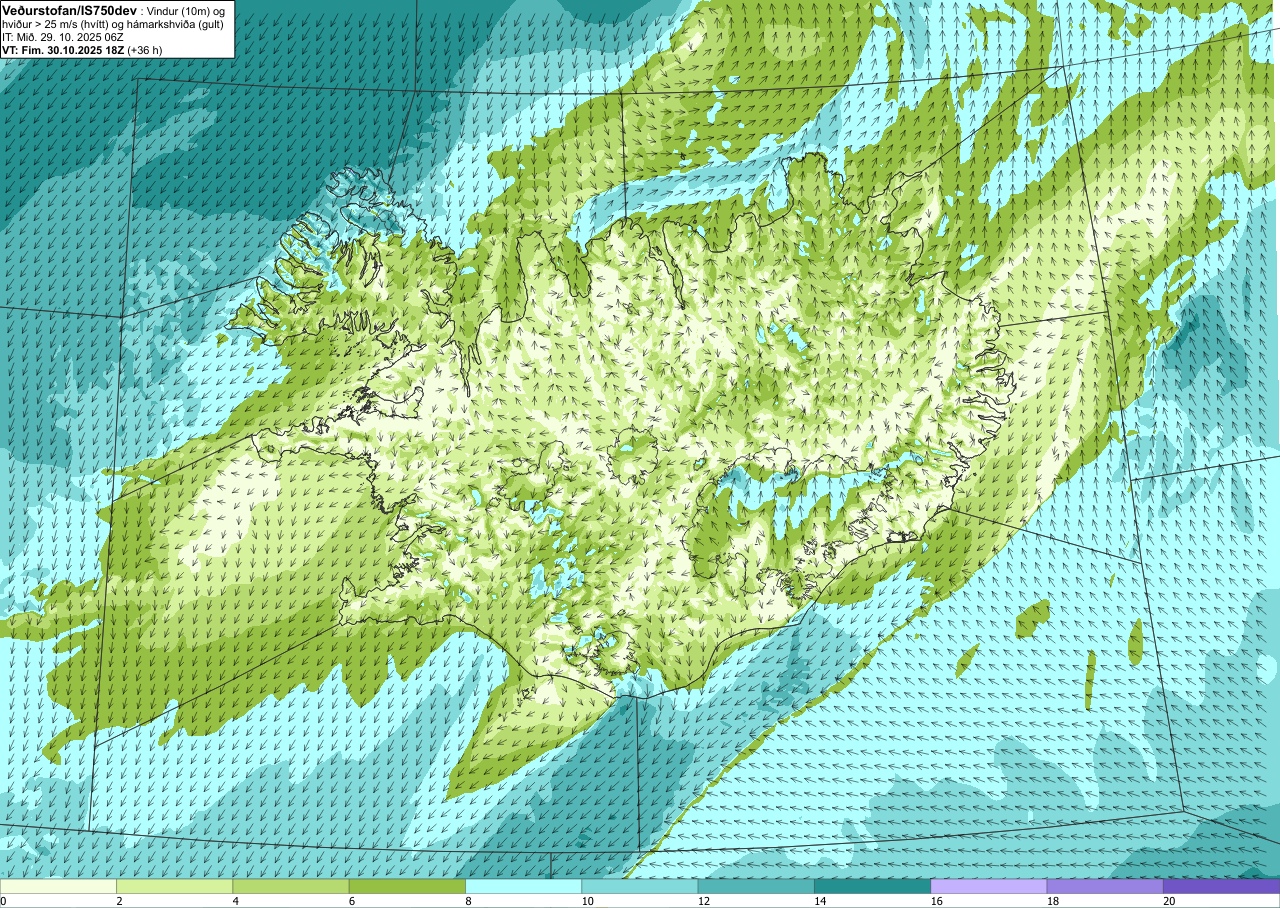Click the 0–2 m/s pale yellow legend swatch
Screen dimensions: 1280x908
coord(58,886)
